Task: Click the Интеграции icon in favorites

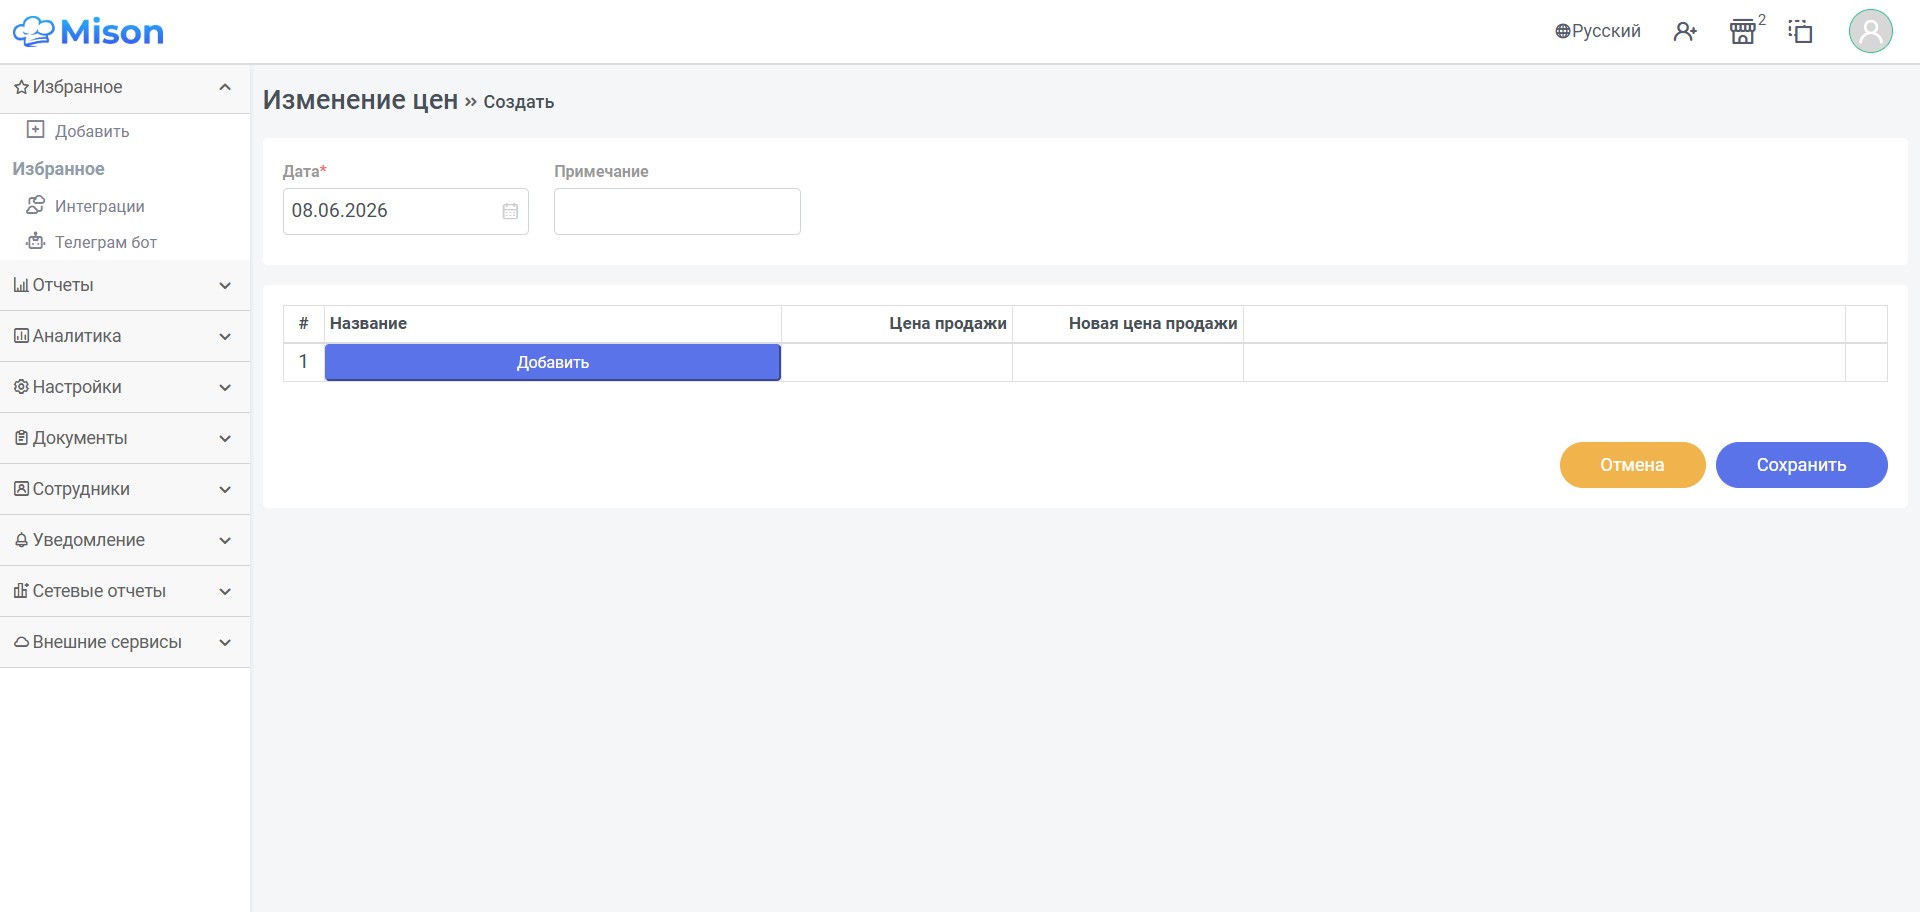Action: [x=36, y=205]
